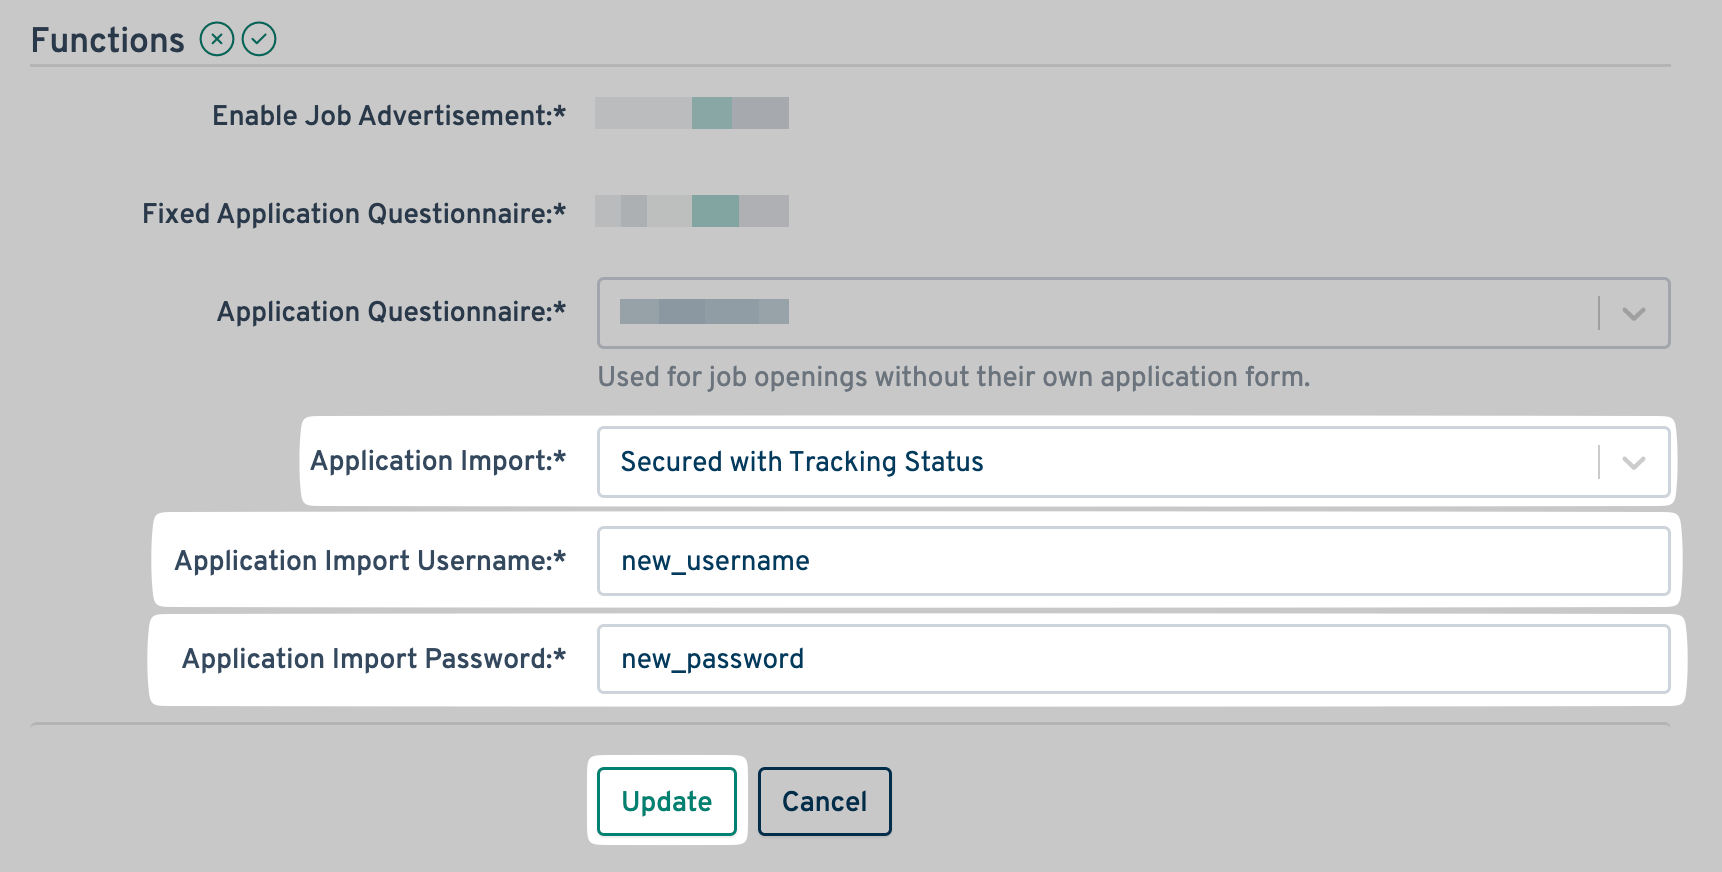Open the Secured with Tracking Status dropdown
This screenshot has width=1722, height=872.
(x=1100, y=462)
